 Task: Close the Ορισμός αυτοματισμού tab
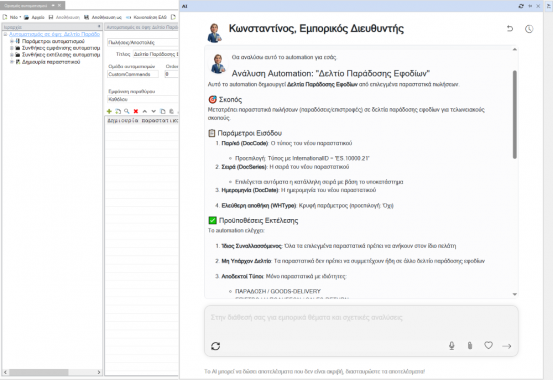59,5
